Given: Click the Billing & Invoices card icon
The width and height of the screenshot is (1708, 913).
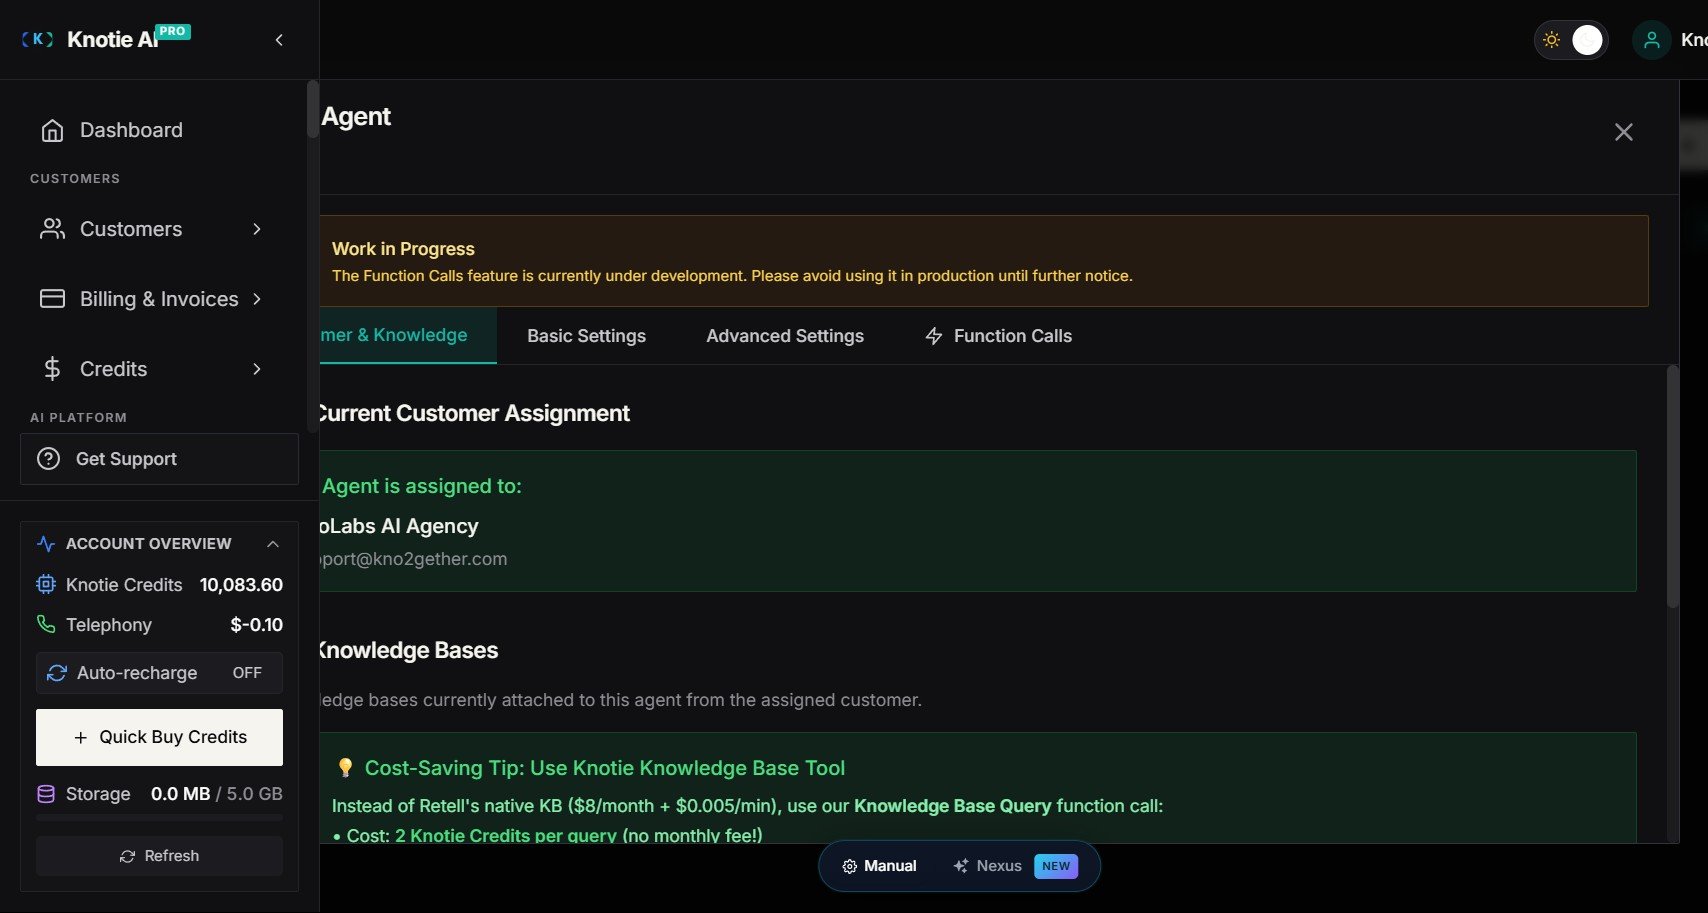Looking at the screenshot, I should click(x=52, y=299).
